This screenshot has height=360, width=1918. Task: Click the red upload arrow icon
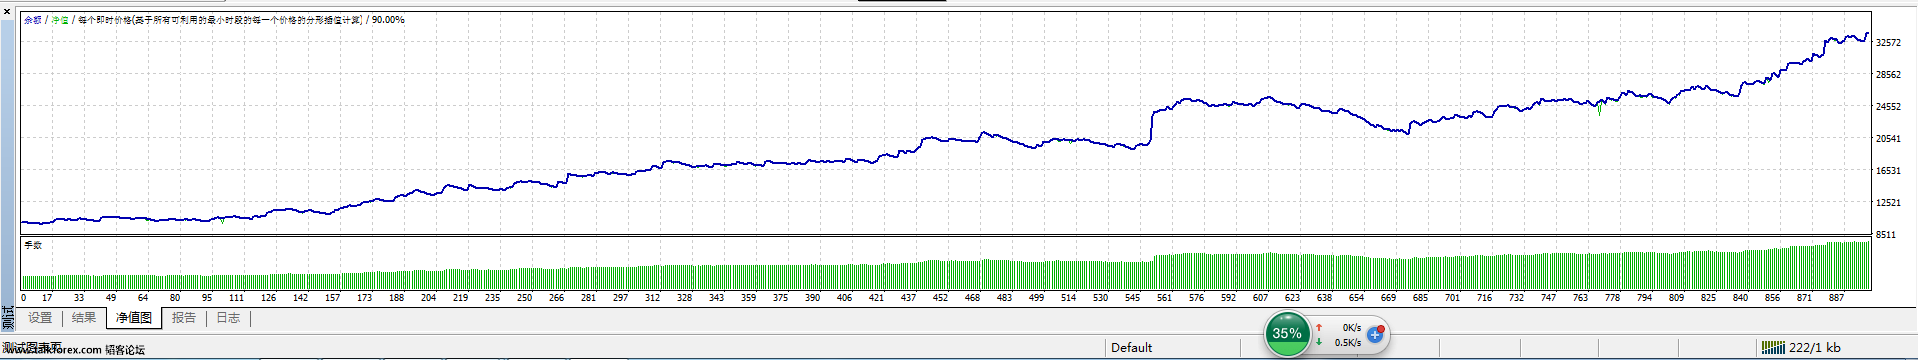1319,327
